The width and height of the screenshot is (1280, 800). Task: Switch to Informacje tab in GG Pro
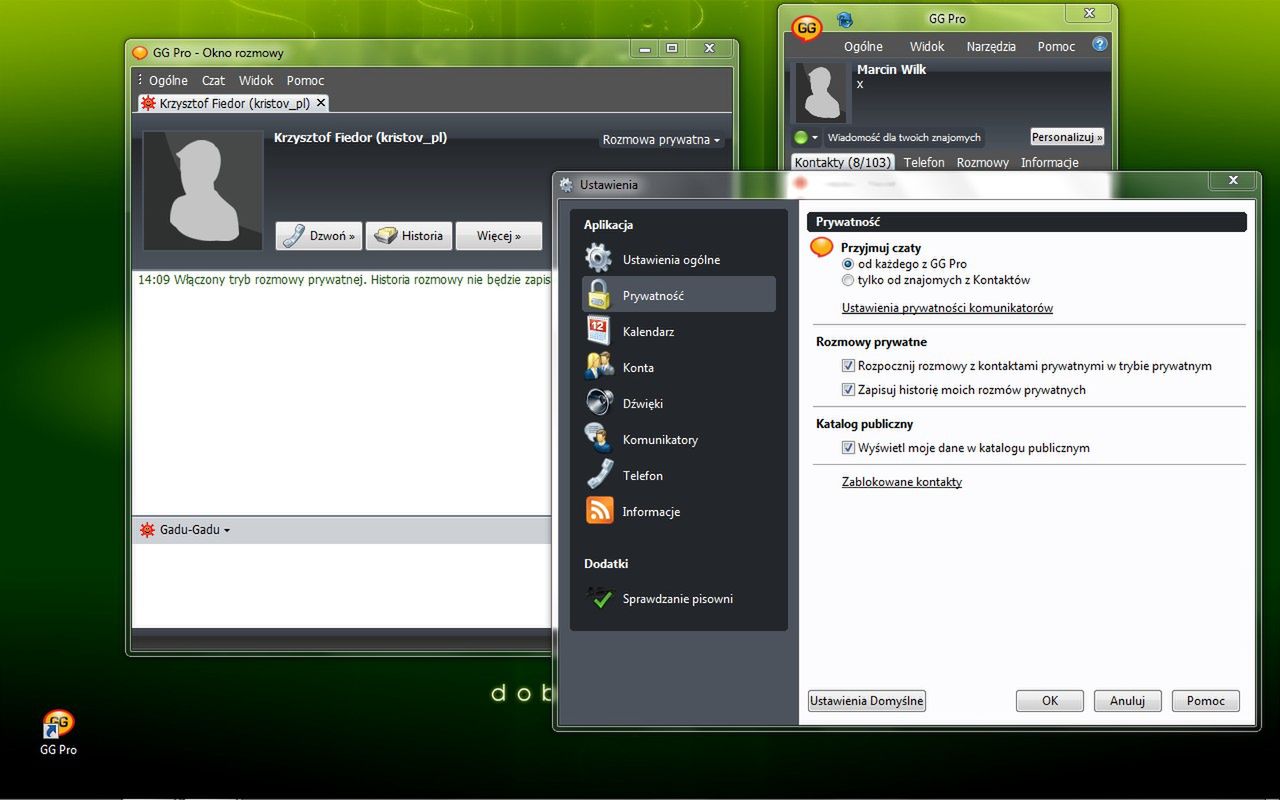coord(1049,162)
